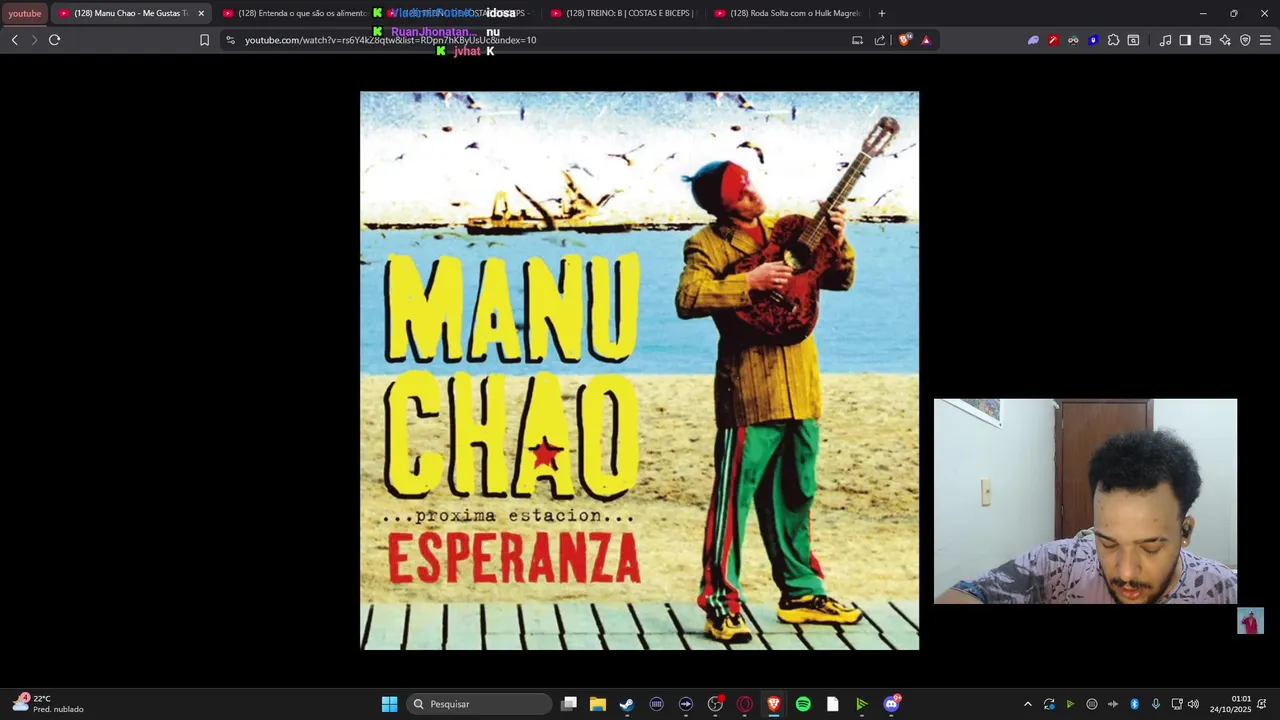
Task: Go back with the browser back arrow
Action: point(14,40)
